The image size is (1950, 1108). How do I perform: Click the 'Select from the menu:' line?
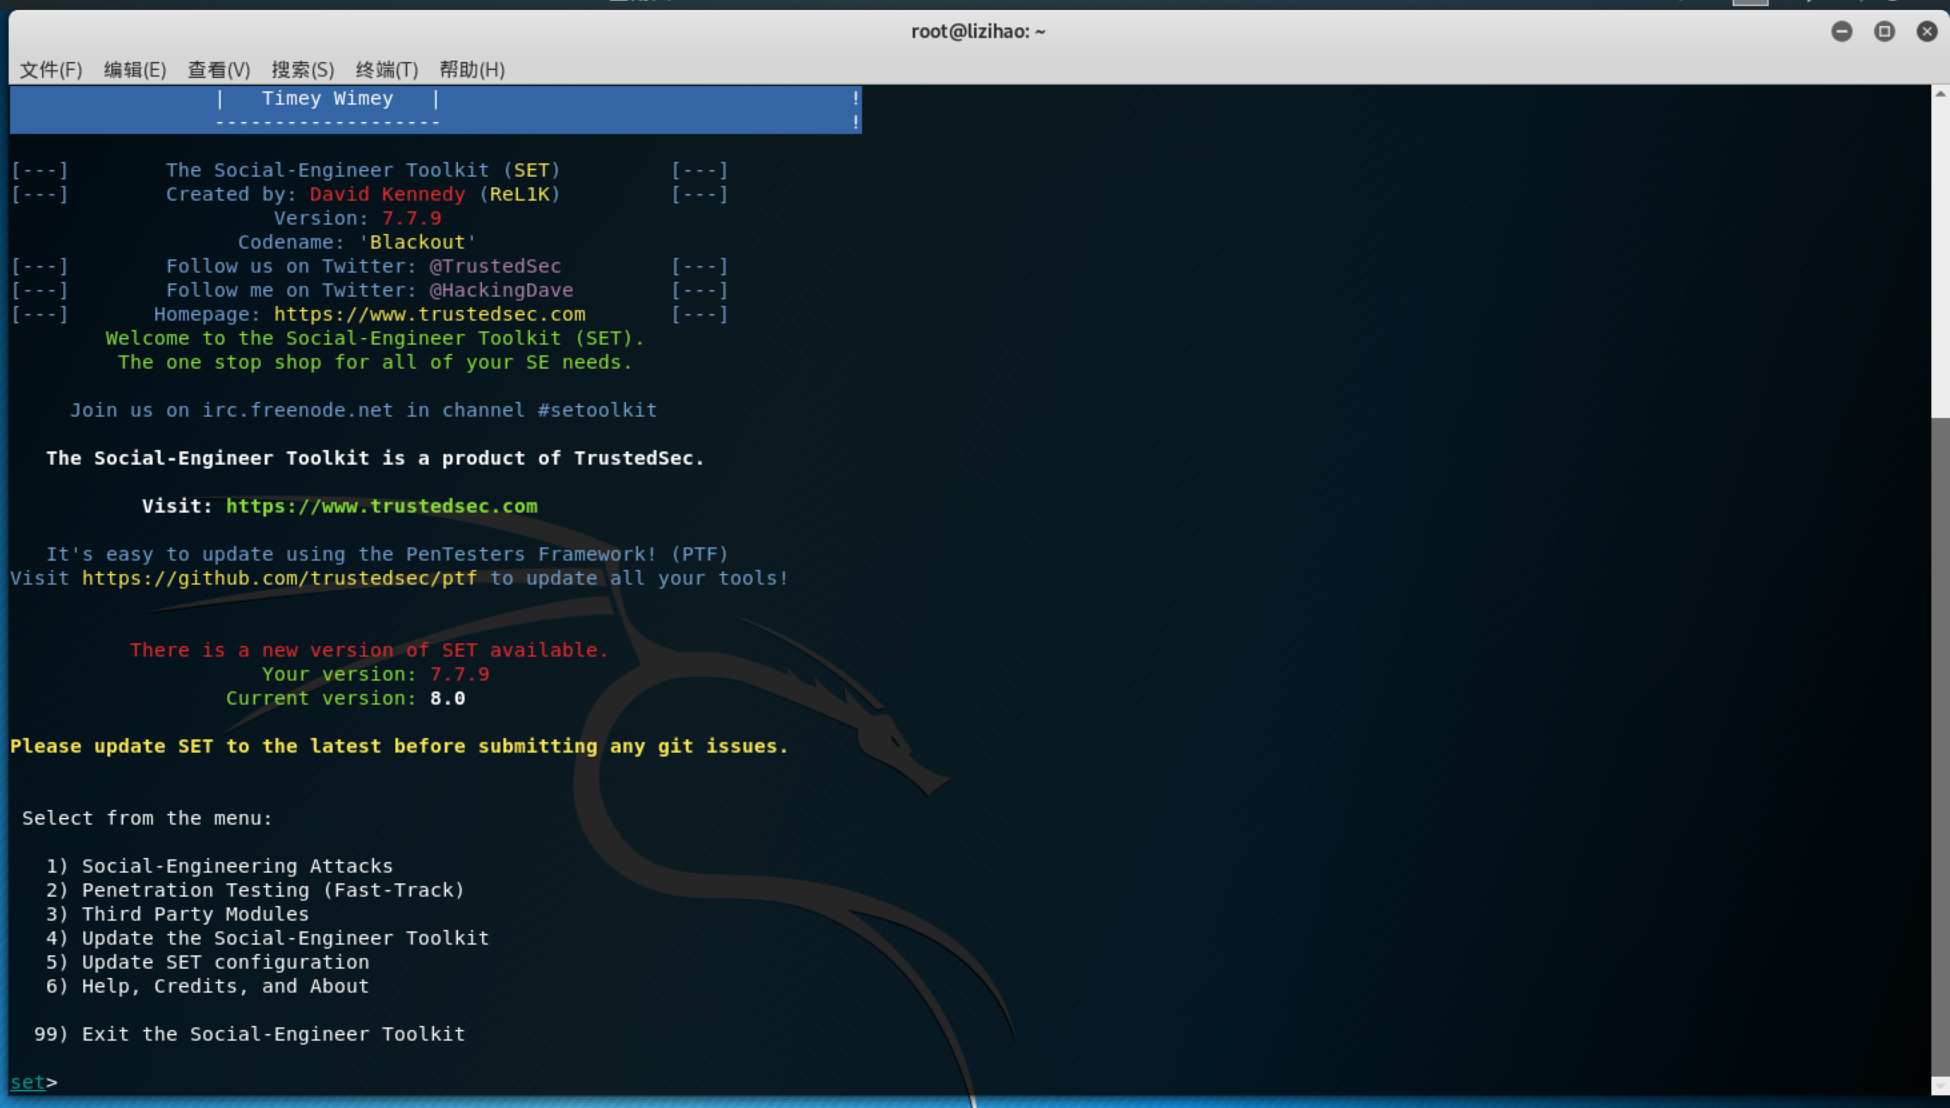click(x=147, y=818)
